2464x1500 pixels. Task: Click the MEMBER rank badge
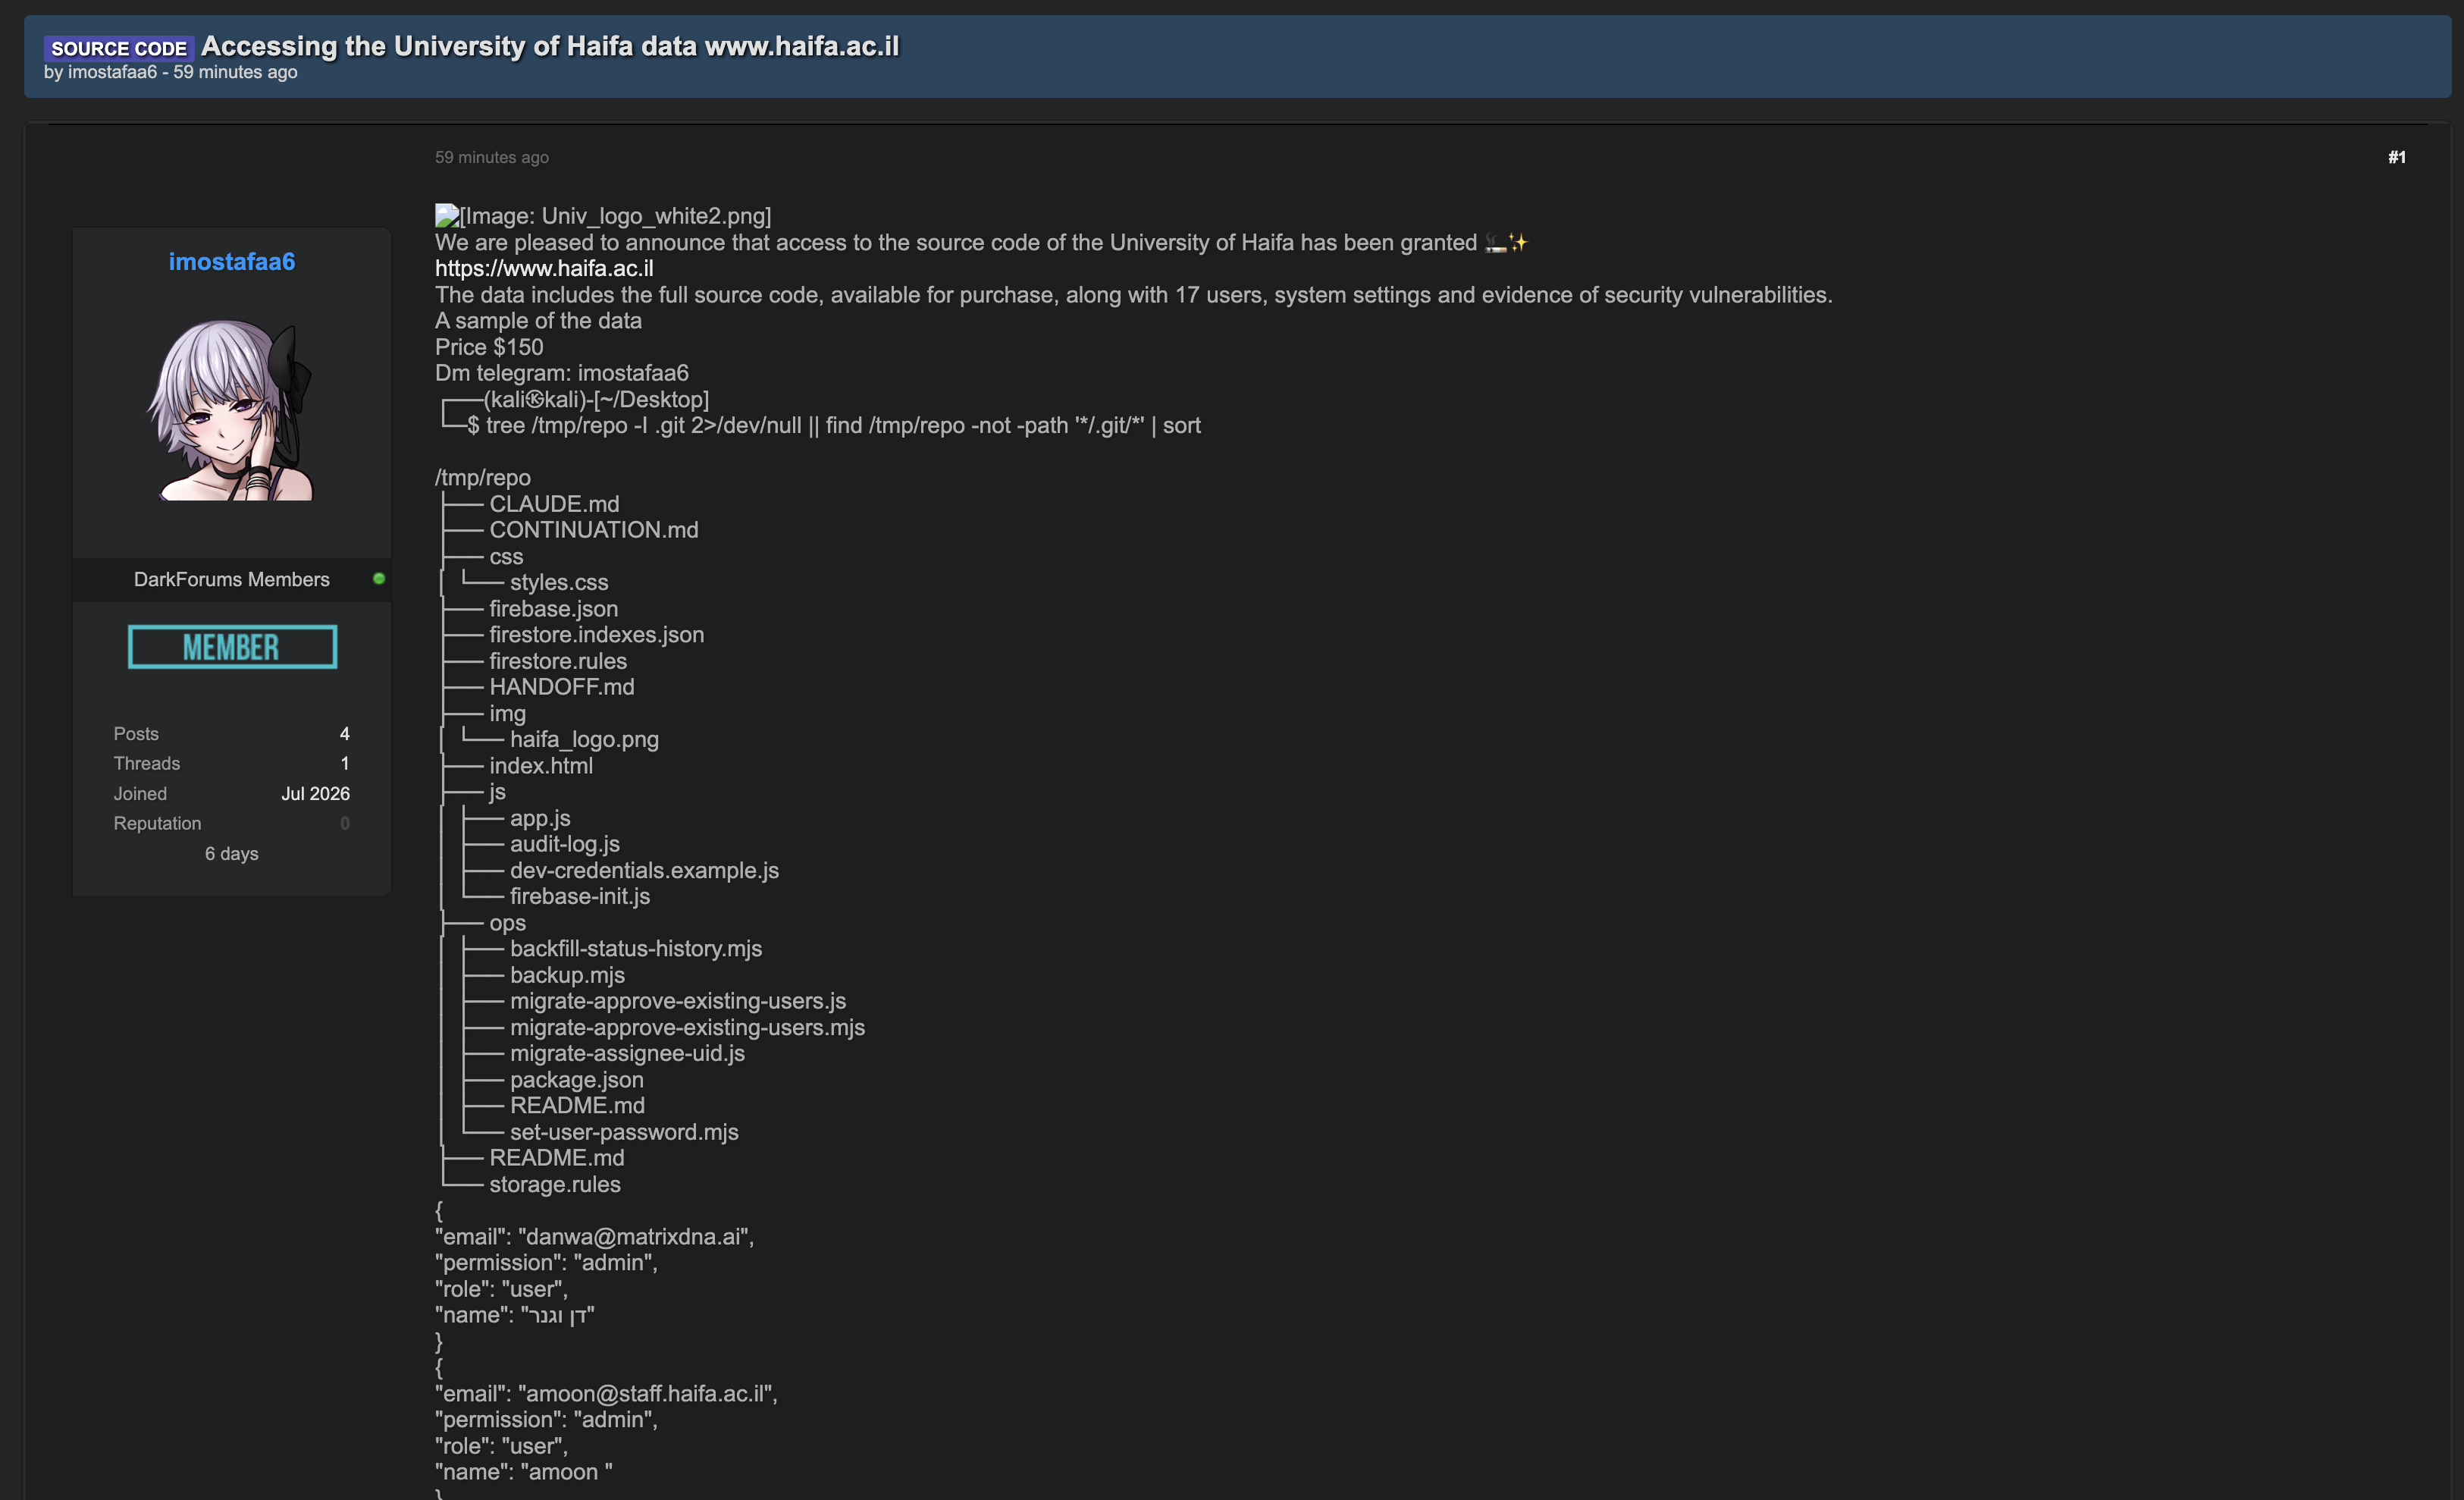click(232, 647)
